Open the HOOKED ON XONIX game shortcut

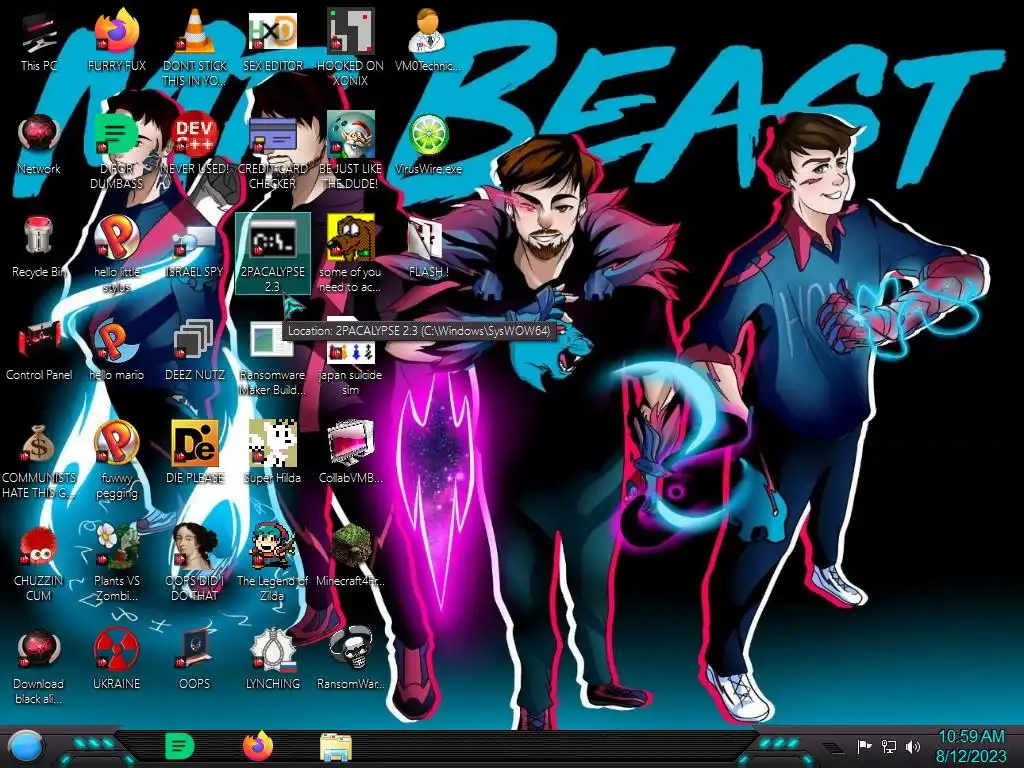[x=351, y=46]
